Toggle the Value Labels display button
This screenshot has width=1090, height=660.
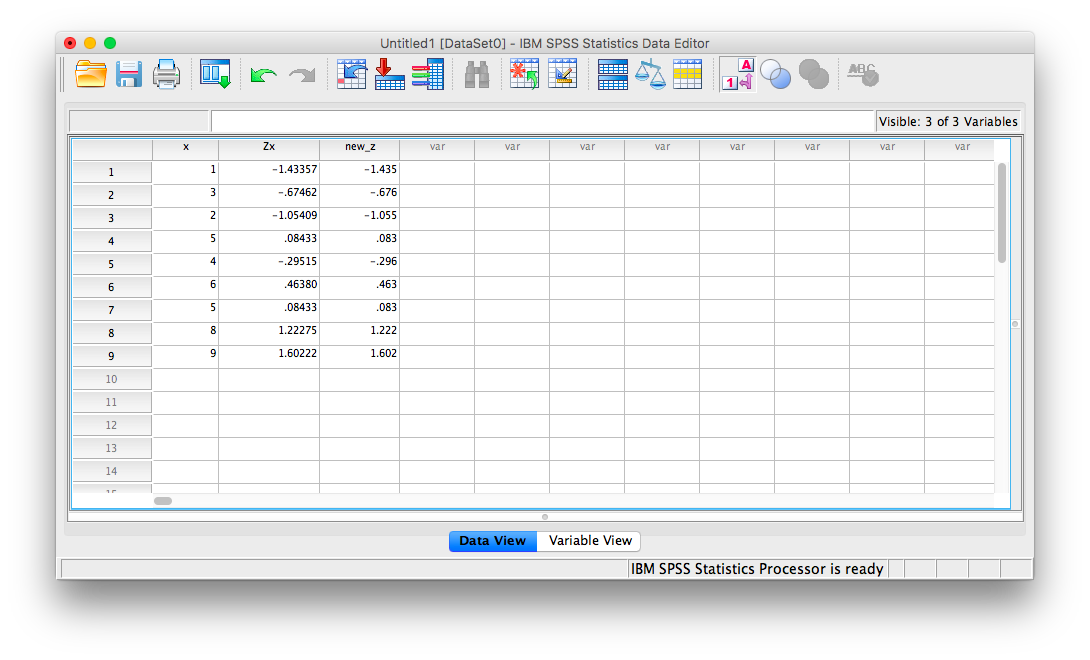pos(737,74)
